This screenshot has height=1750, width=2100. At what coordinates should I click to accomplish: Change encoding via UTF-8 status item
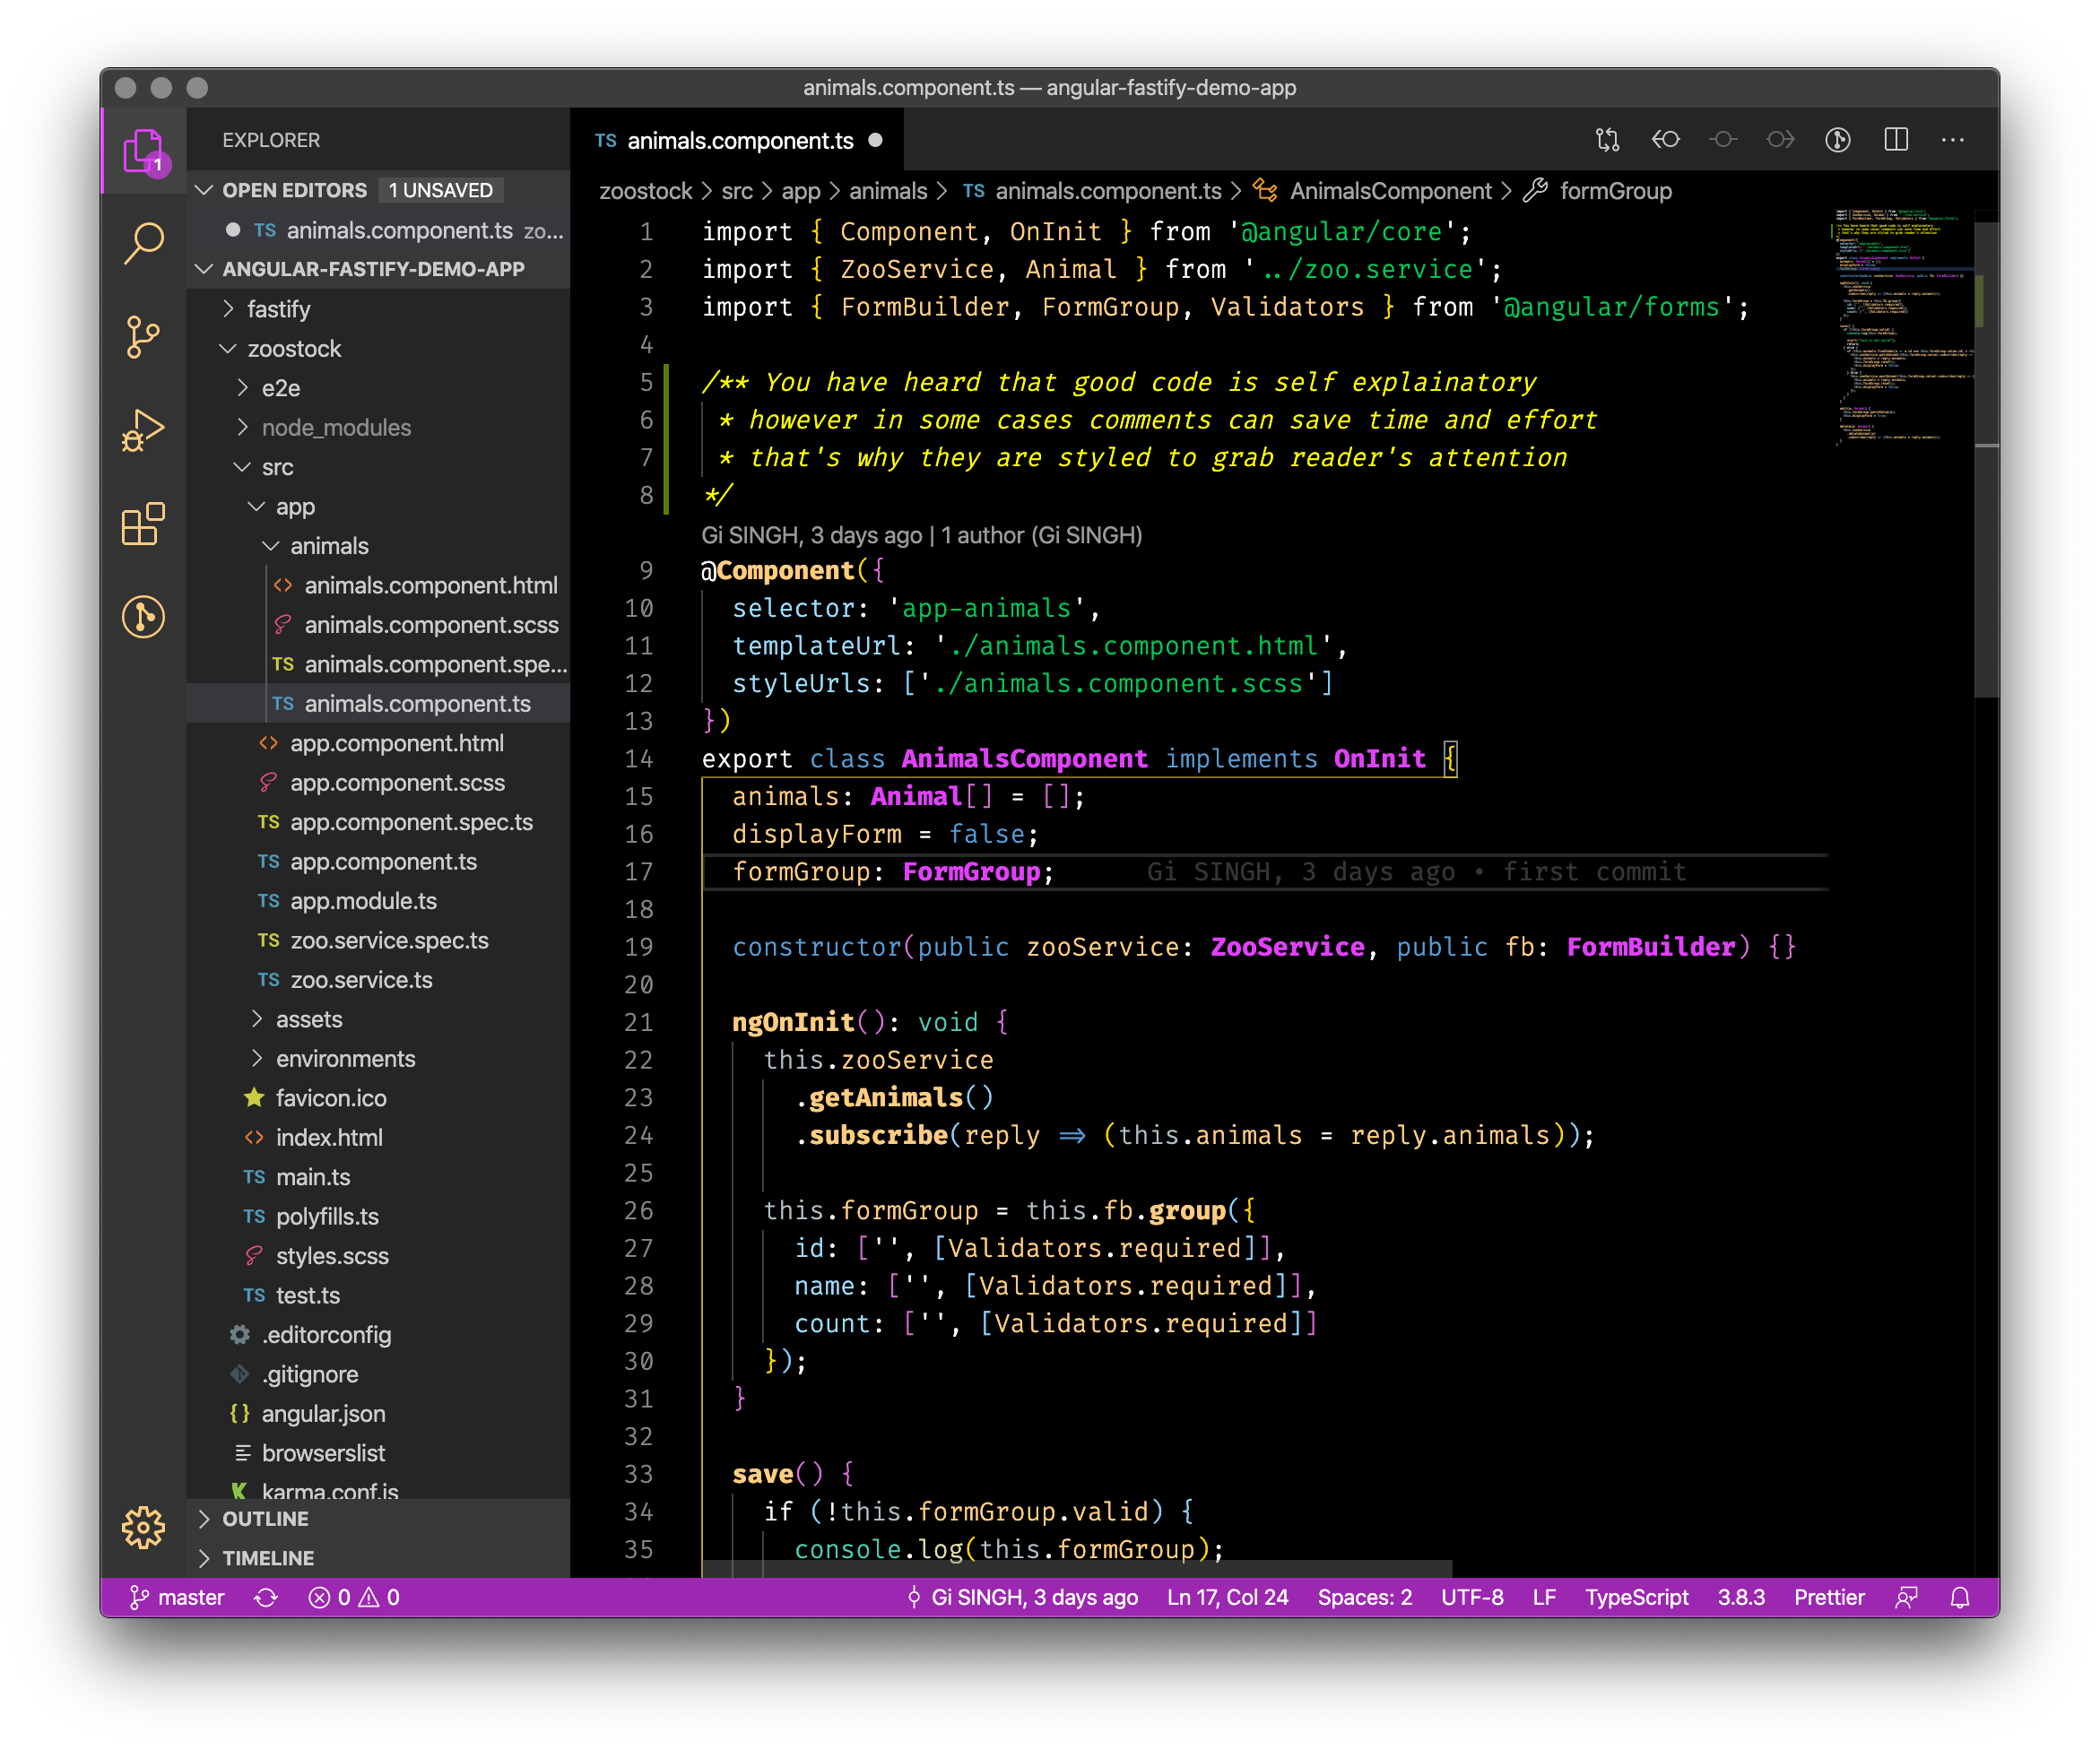click(1472, 1597)
